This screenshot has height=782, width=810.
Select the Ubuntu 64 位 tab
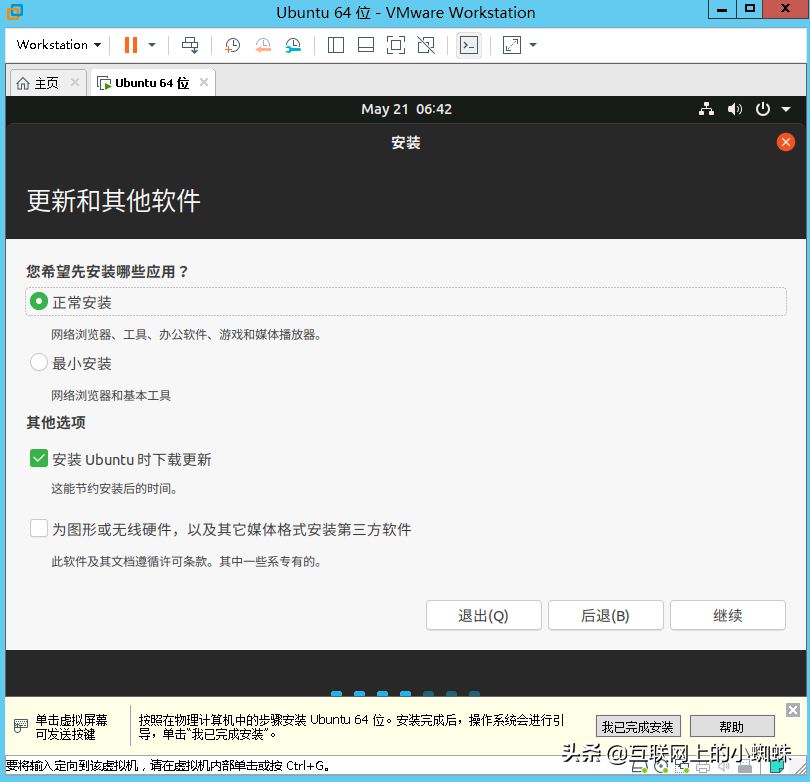tap(148, 83)
